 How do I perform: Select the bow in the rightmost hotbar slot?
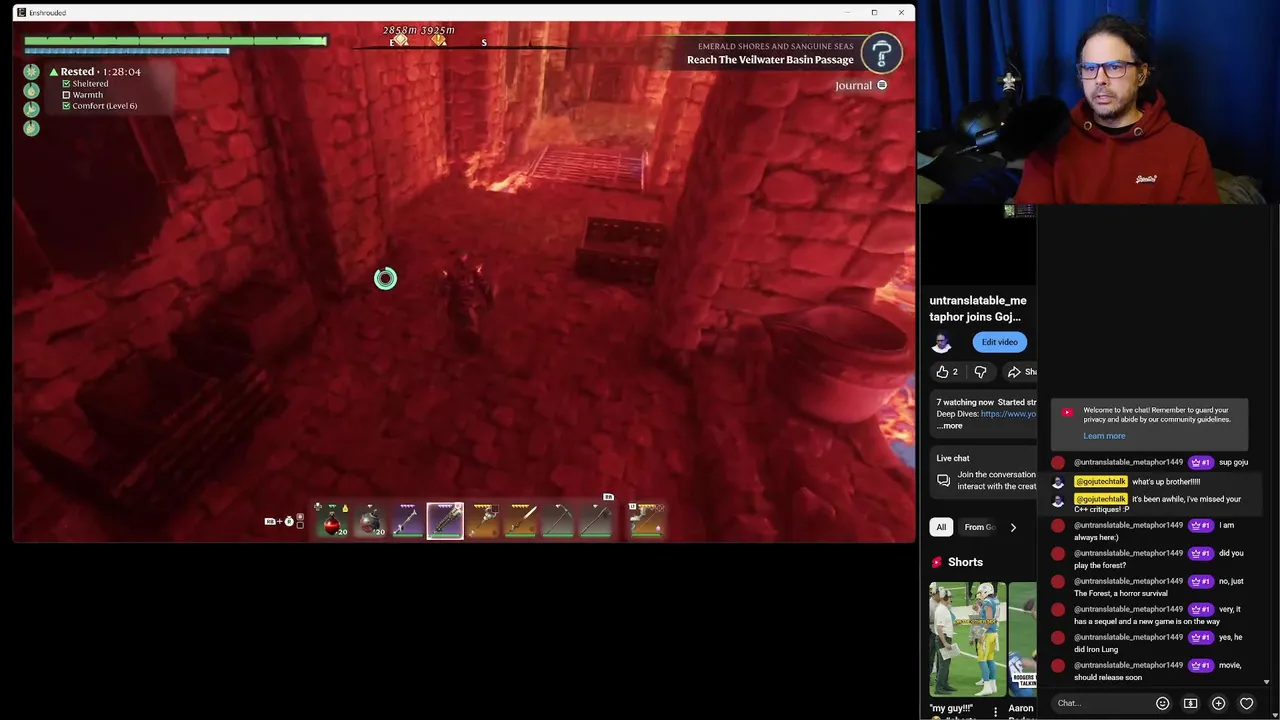coord(646,520)
